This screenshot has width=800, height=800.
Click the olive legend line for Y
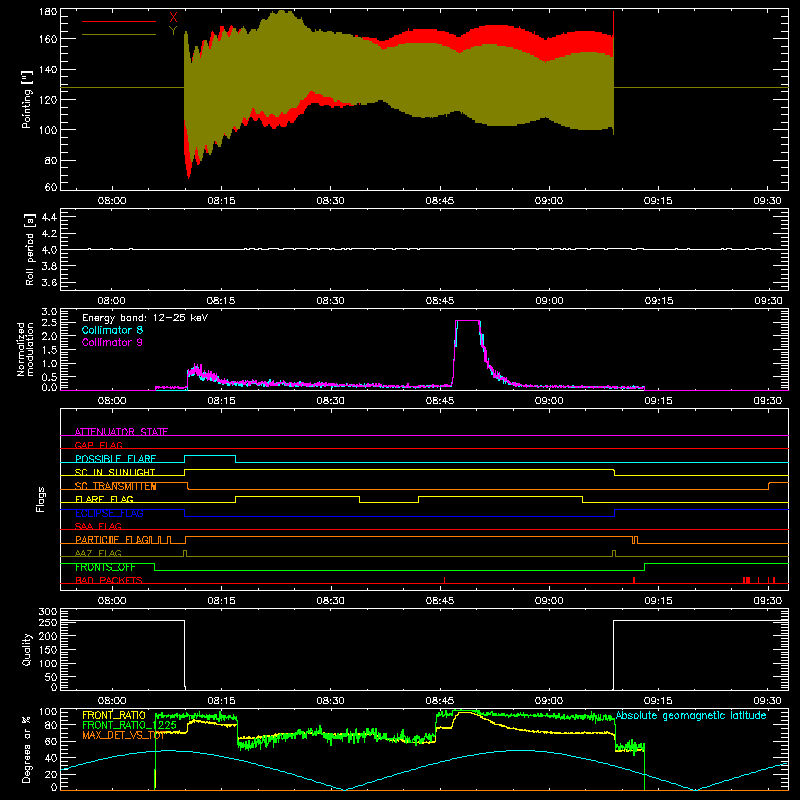pos(119,34)
